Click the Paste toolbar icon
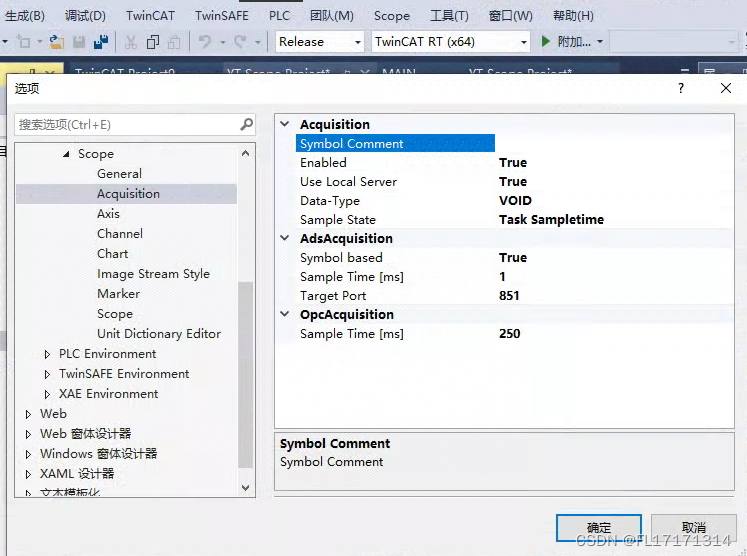 pyautogui.click(x=175, y=42)
